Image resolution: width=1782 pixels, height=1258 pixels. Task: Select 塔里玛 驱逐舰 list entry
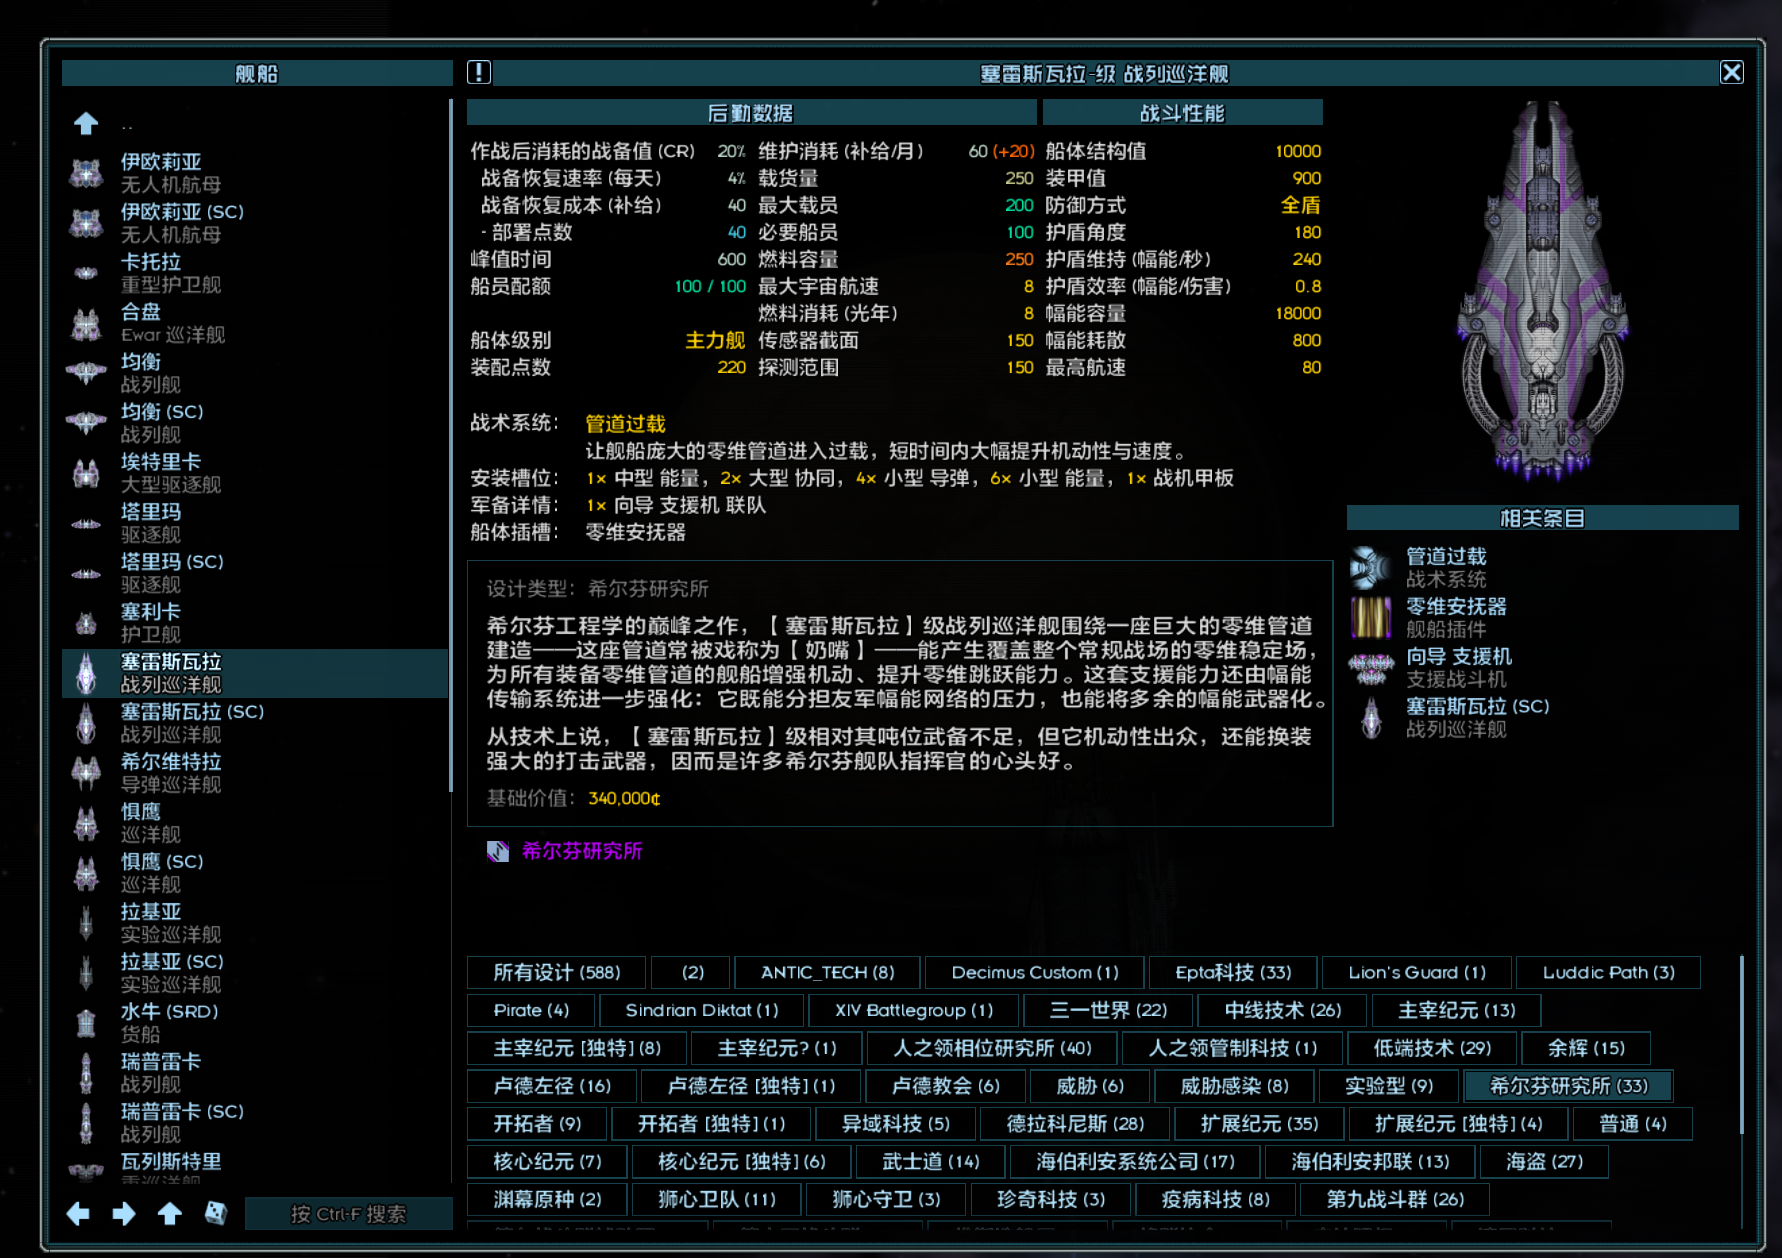coord(256,523)
